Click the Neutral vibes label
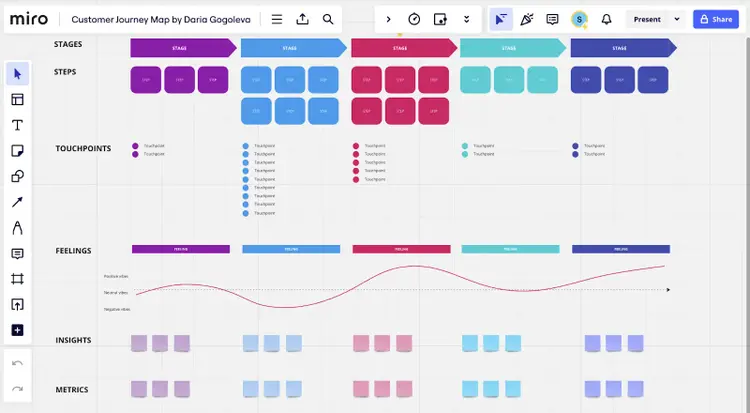This screenshot has width=750, height=413. coord(116,292)
